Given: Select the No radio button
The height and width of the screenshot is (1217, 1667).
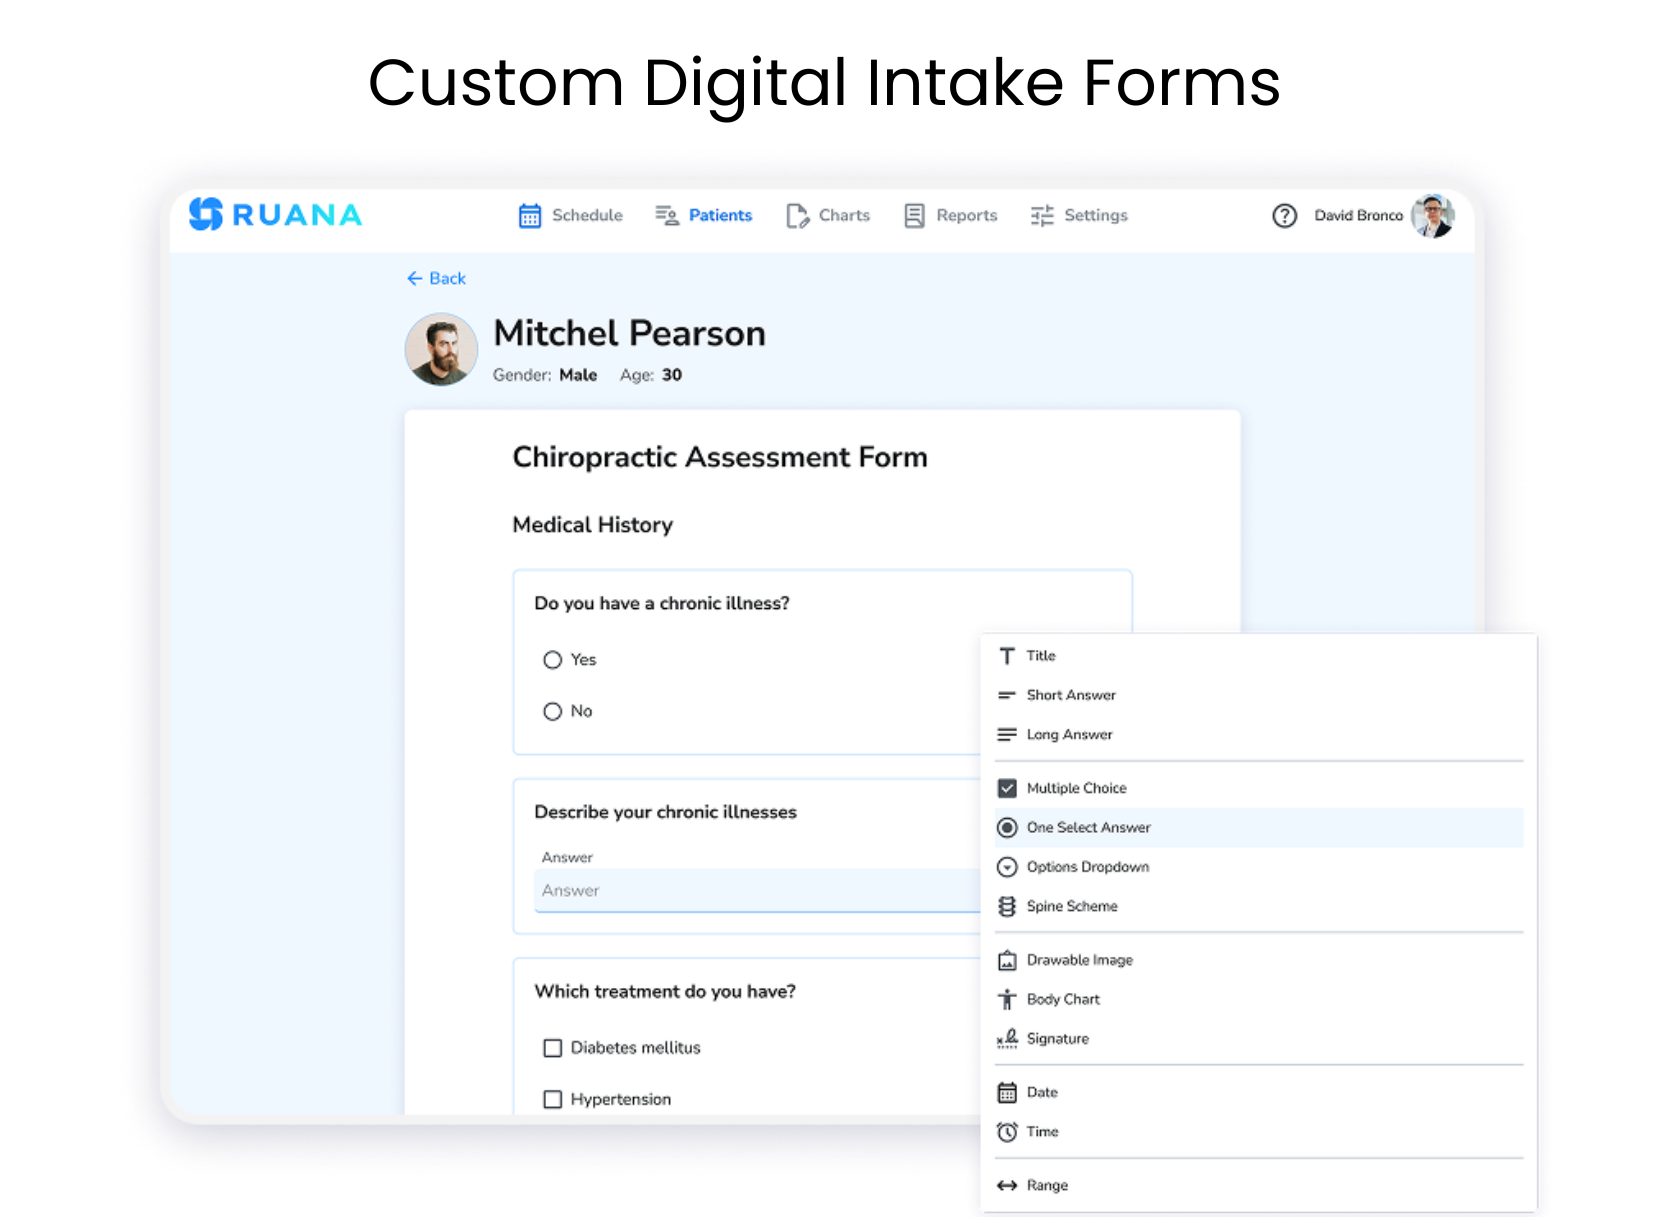Looking at the screenshot, I should click(x=553, y=711).
